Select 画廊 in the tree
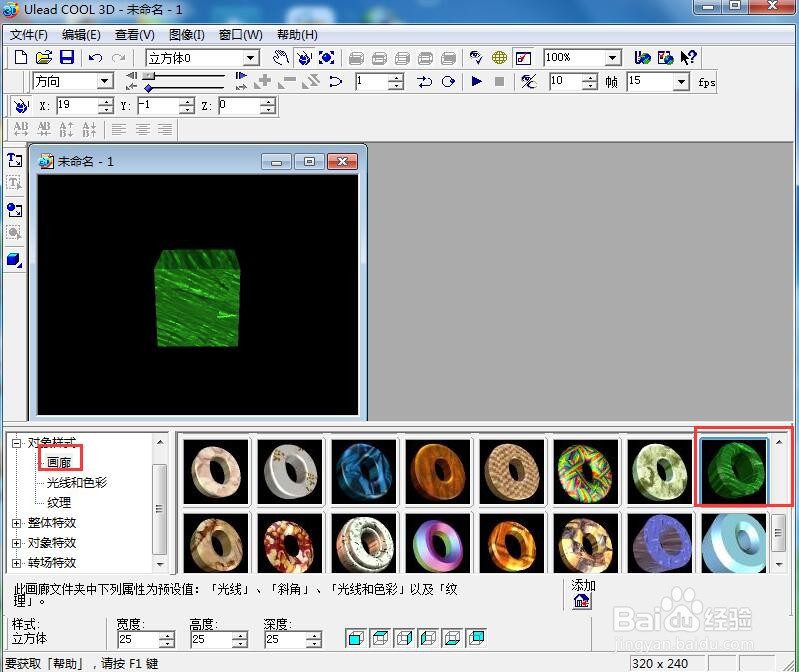The image size is (799, 672). tap(59, 462)
